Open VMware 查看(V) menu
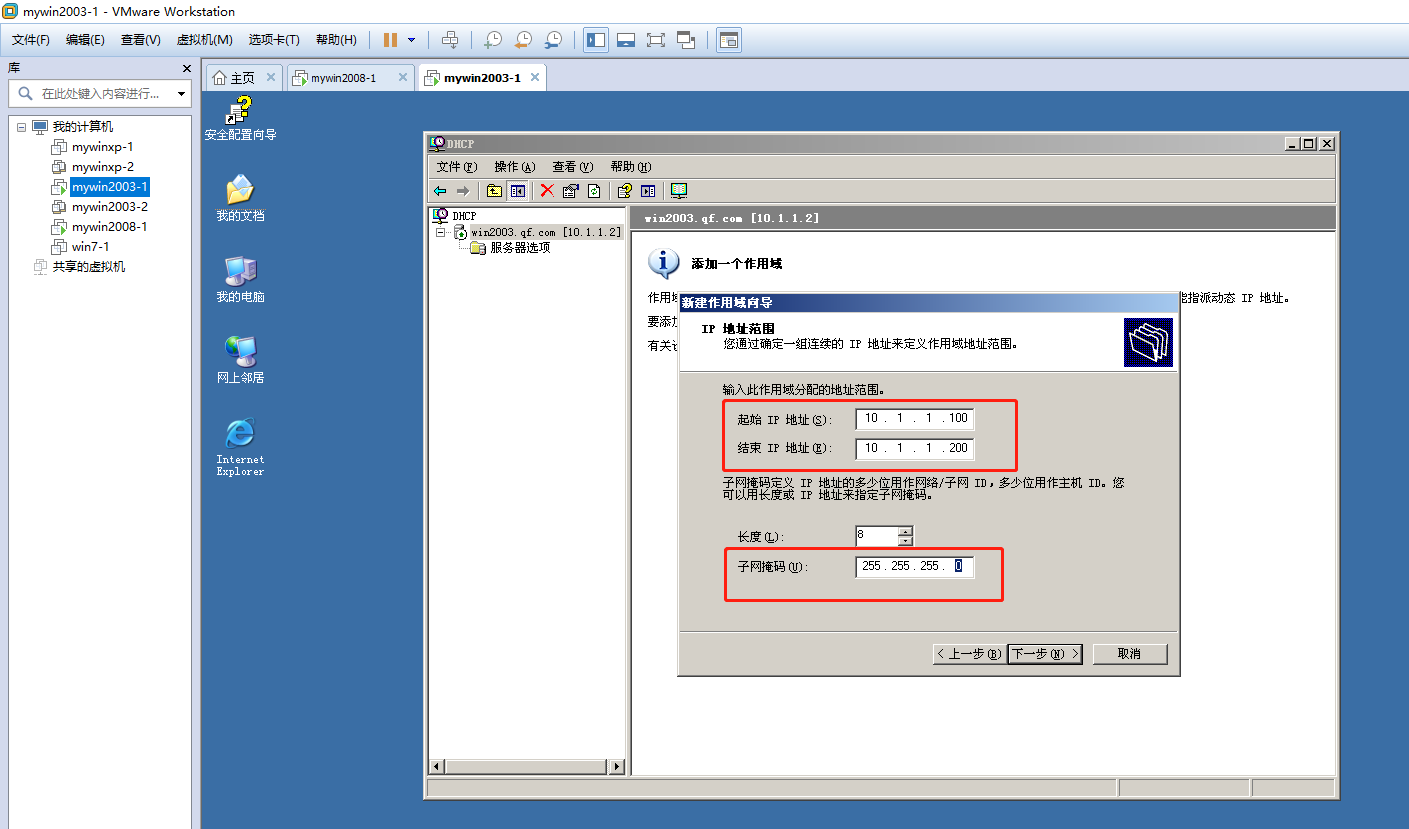1409x829 pixels. point(140,40)
